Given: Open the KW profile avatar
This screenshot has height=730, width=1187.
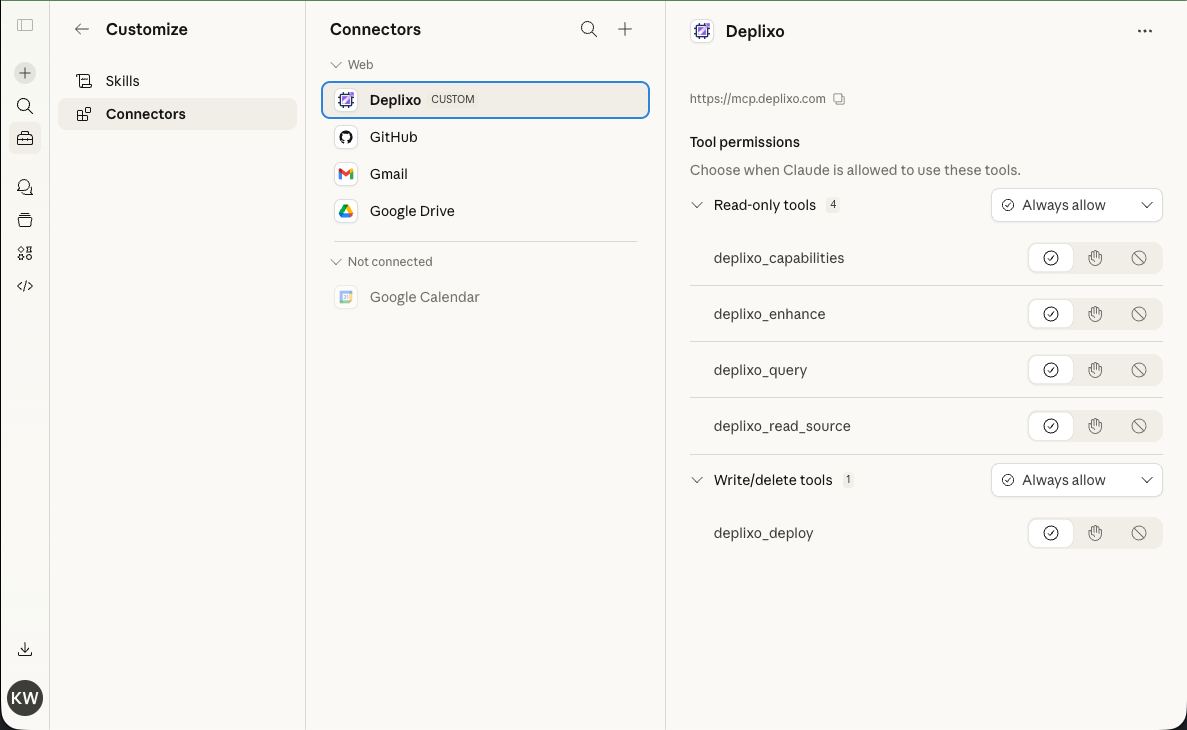Looking at the screenshot, I should 25,697.
